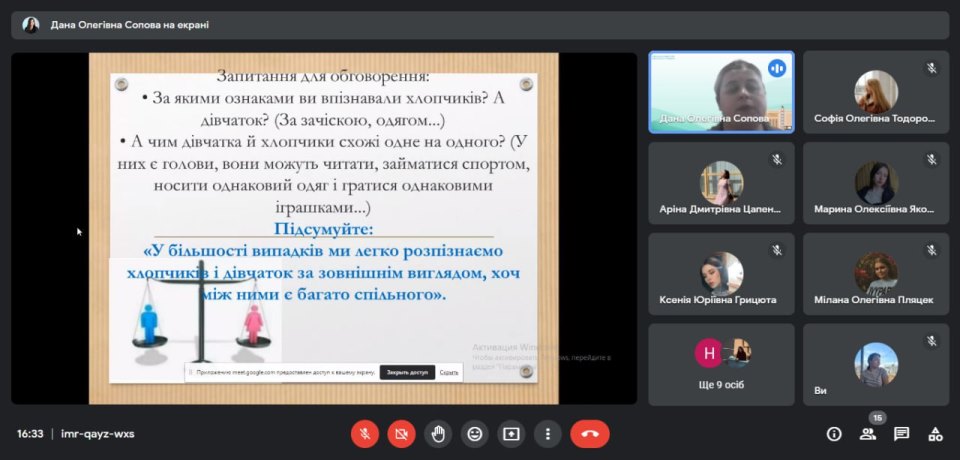The width and height of the screenshot is (960, 460).
Task: Open meeting details info icon
Action: (x=834, y=434)
